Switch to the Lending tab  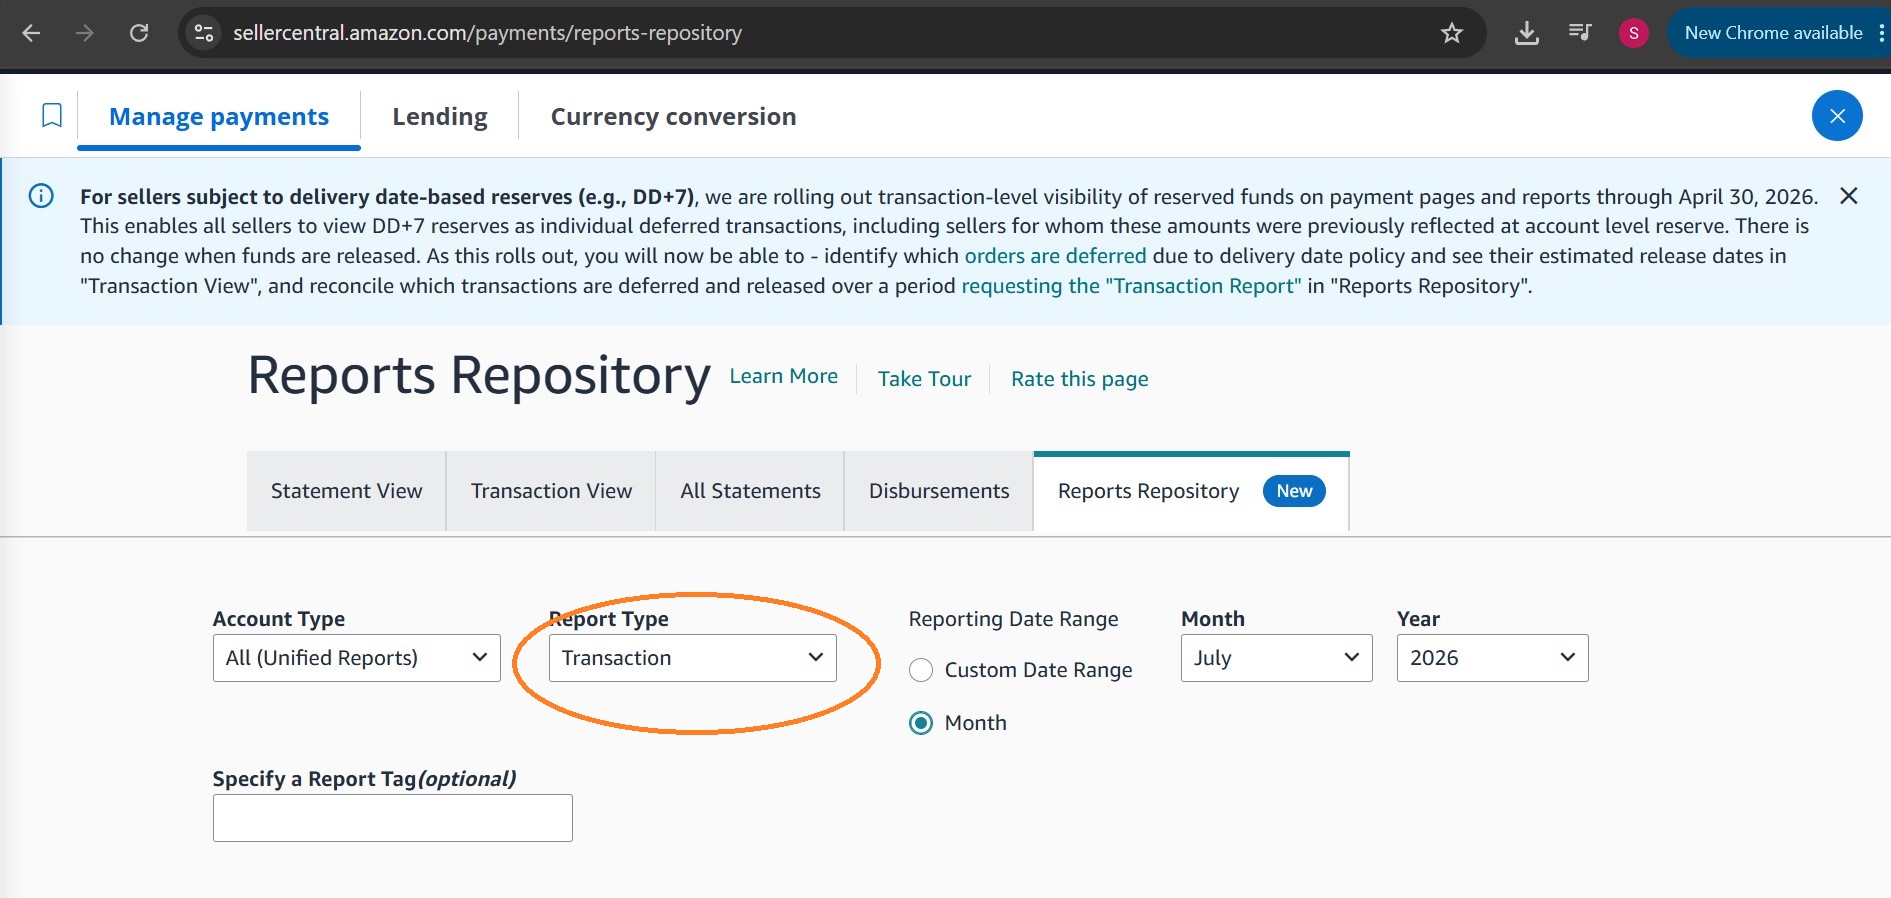point(440,117)
